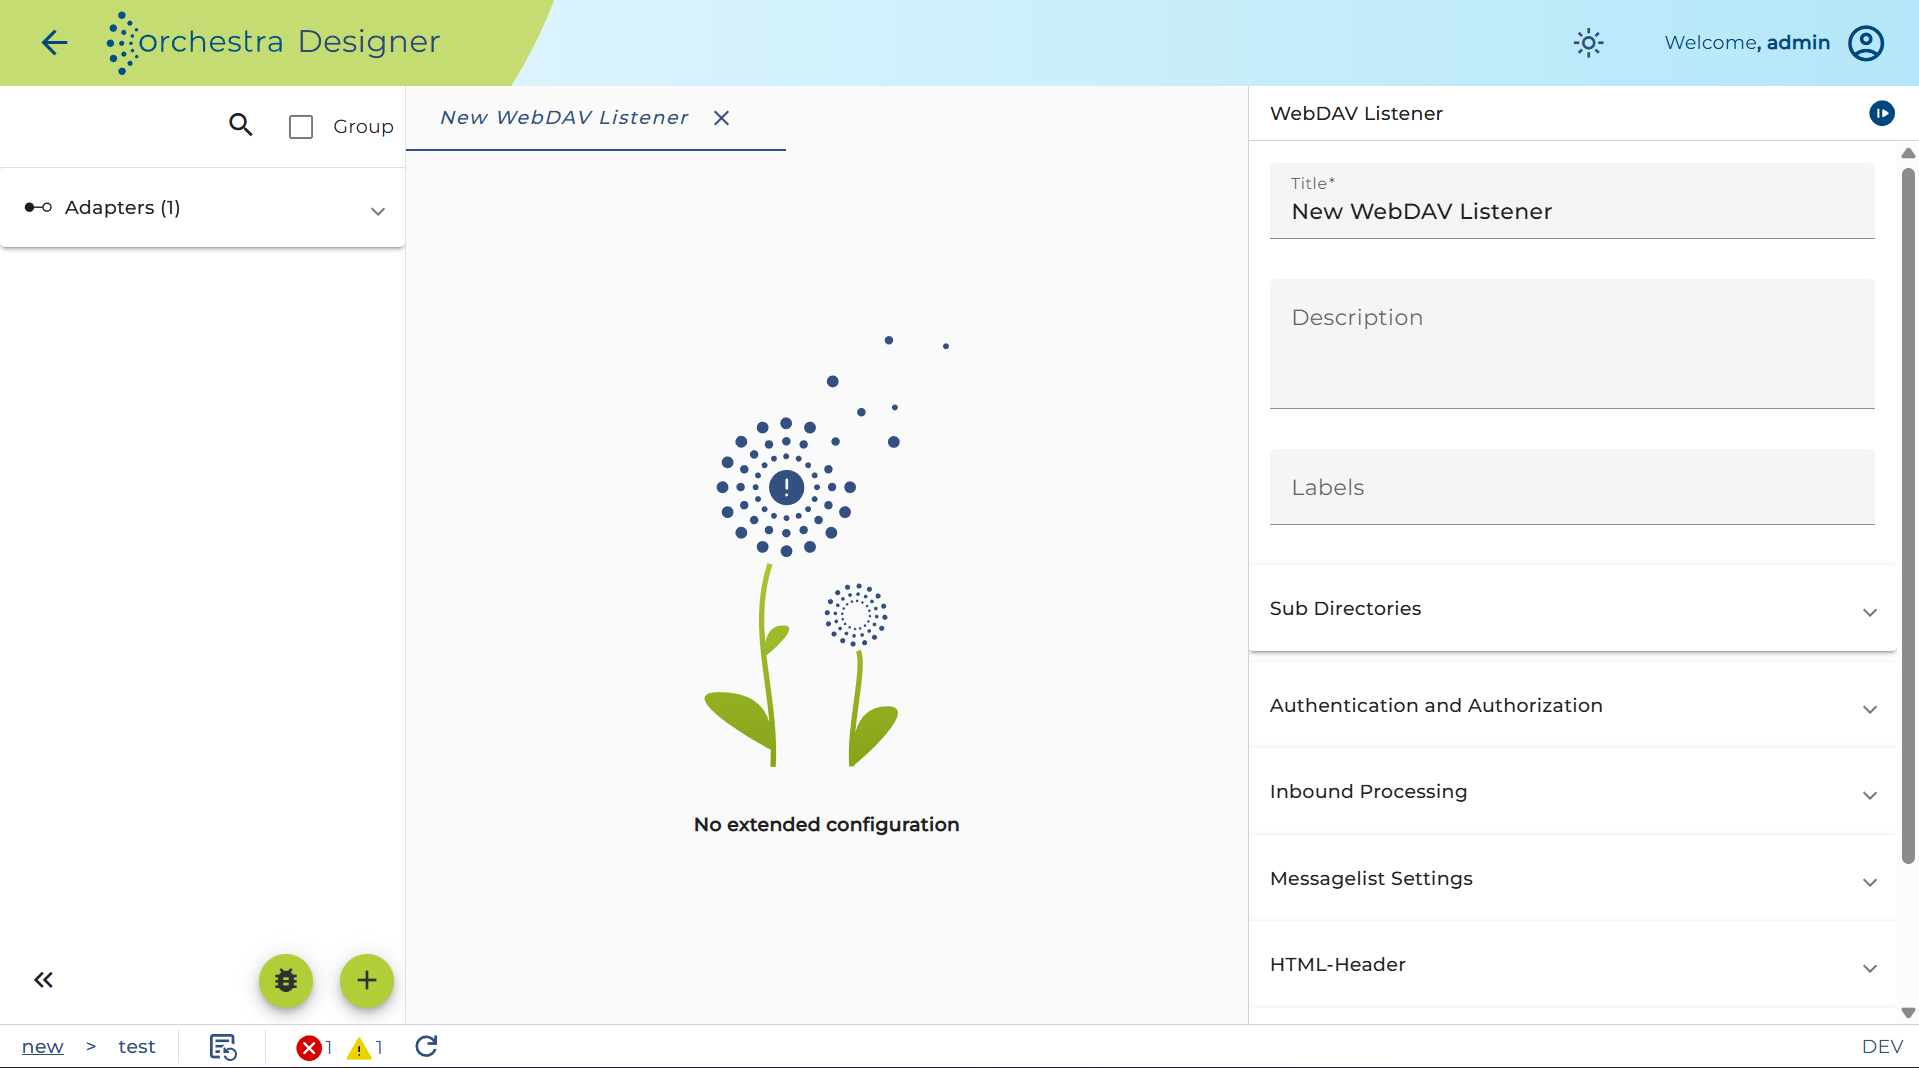Expand the Adapters (1) section
The height and width of the screenshot is (1068, 1919).
[x=202, y=208]
